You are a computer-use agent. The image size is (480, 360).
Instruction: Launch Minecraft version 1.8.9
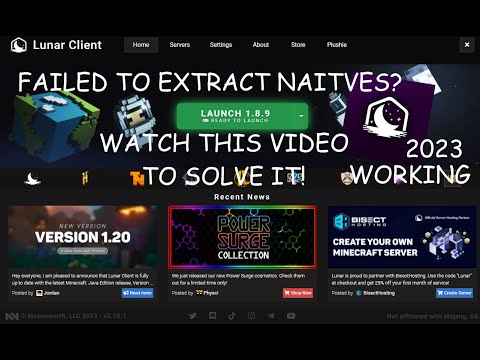coord(235,116)
